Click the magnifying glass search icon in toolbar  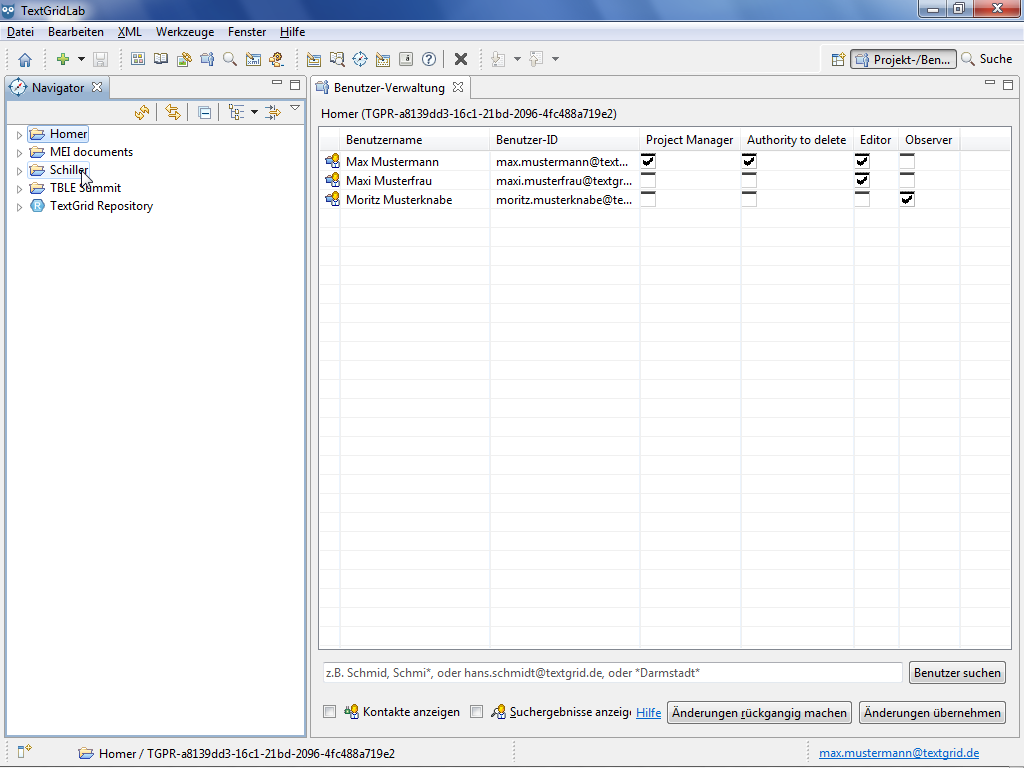[x=230, y=60]
